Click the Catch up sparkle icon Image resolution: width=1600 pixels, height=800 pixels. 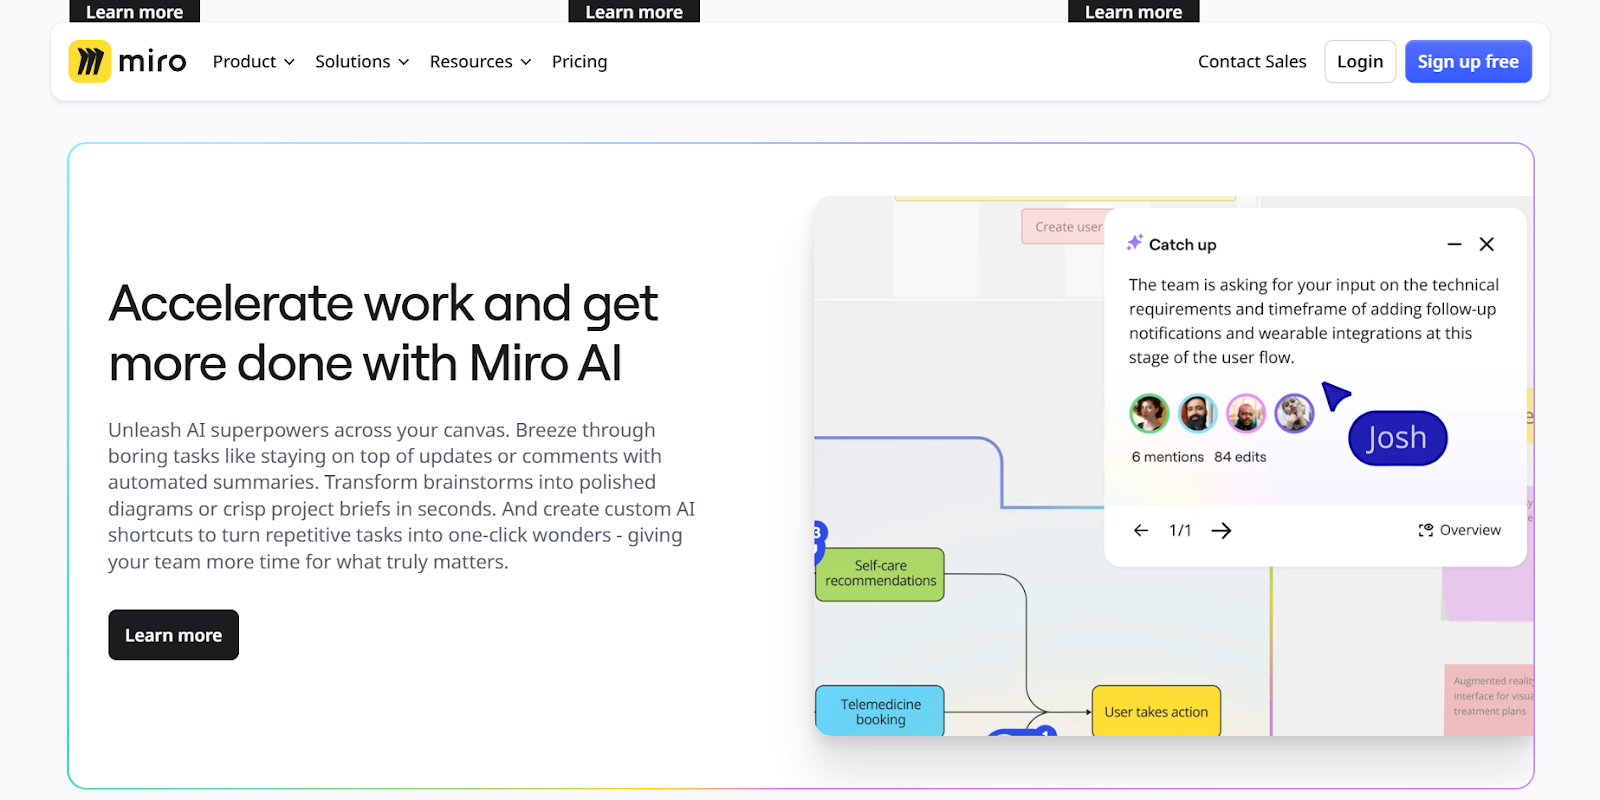(x=1135, y=243)
